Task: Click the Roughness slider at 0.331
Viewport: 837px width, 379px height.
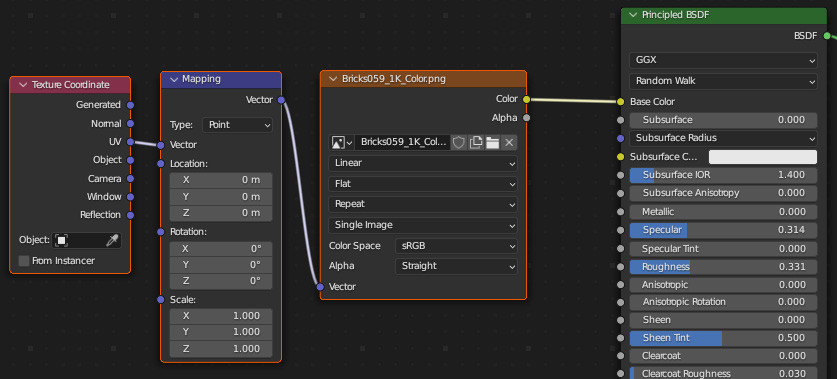Action: pos(723,266)
